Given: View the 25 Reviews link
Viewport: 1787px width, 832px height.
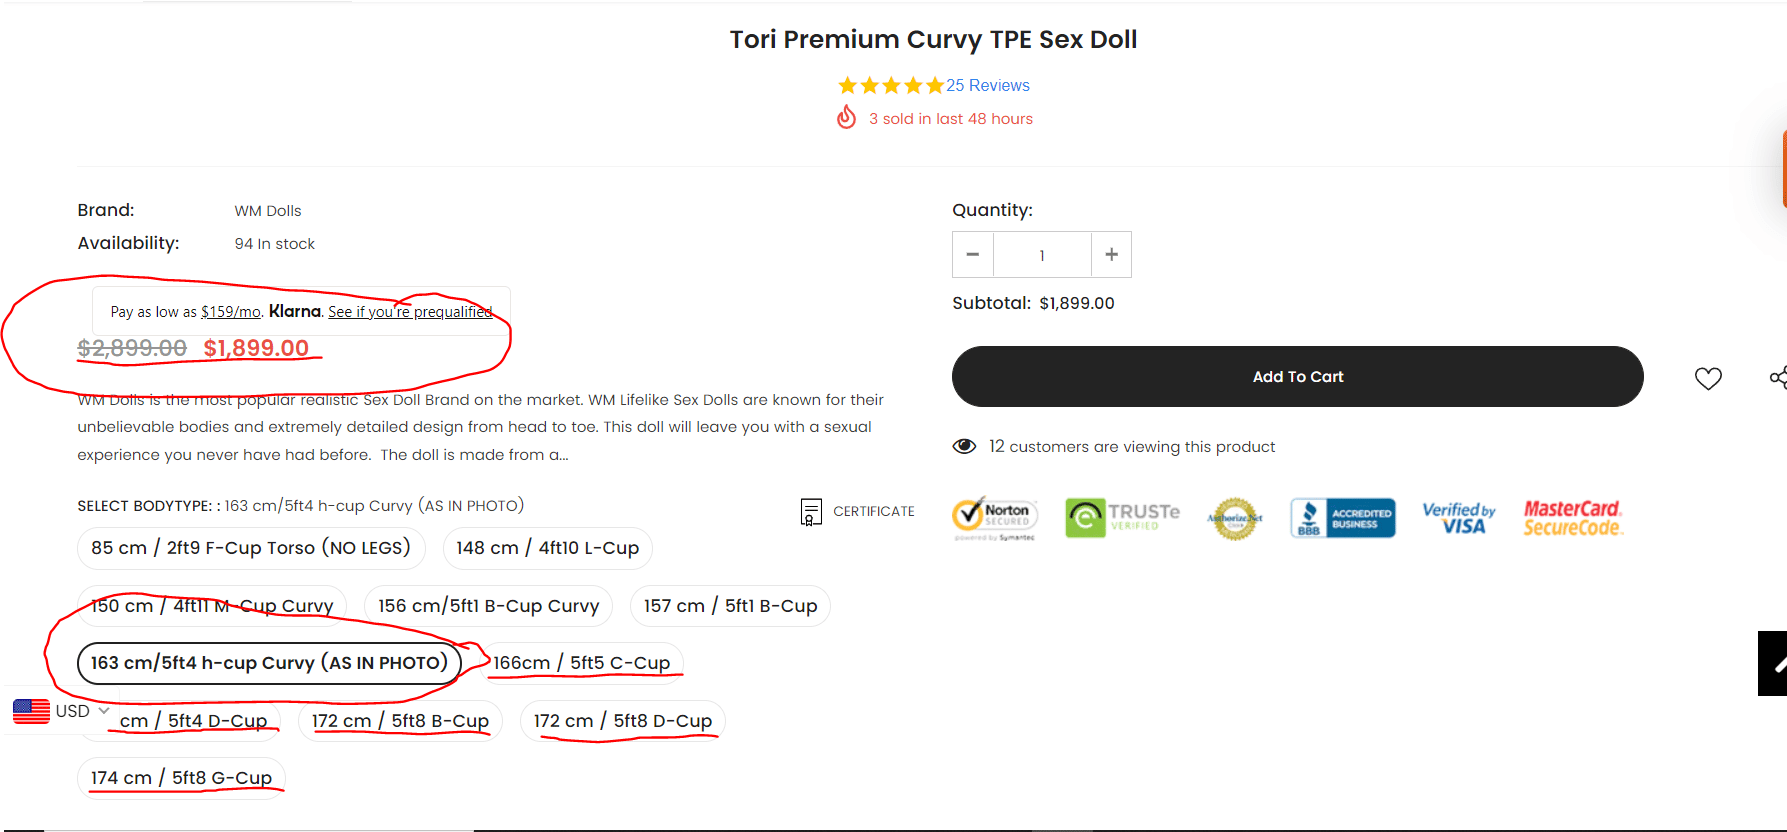Looking at the screenshot, I should (x=987, y=85).
